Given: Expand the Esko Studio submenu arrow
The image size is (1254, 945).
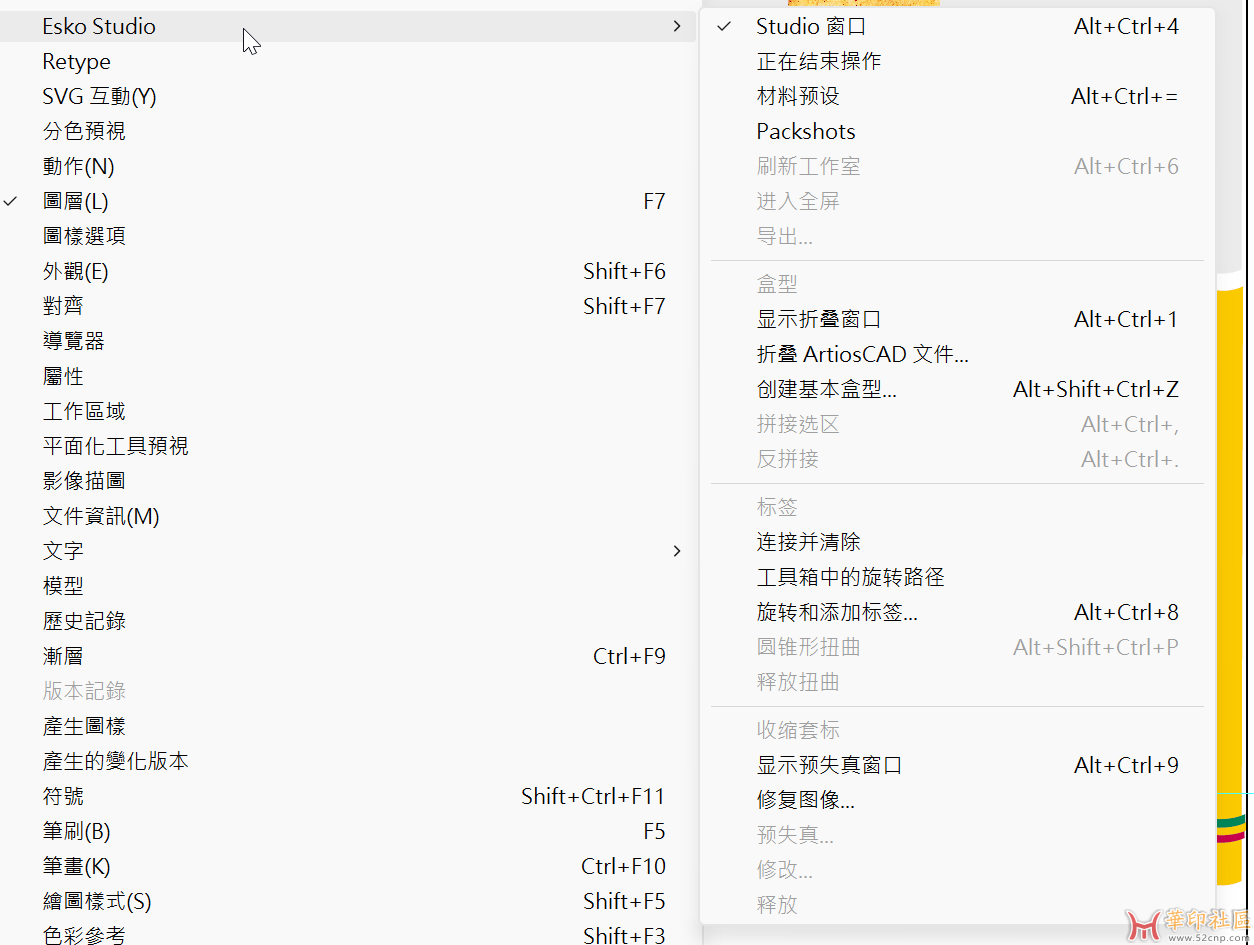Looking at the screenshot, I should [x=677, y=27].
